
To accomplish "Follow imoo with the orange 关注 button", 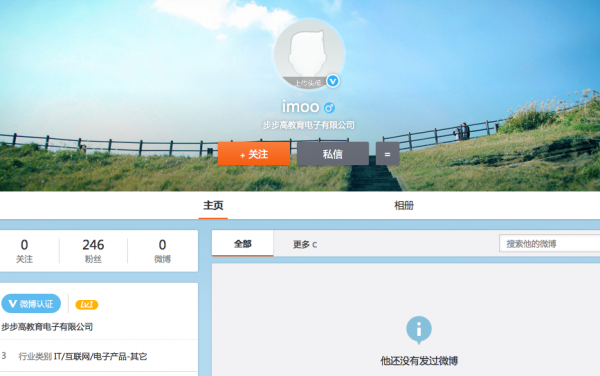I will 254,154.
